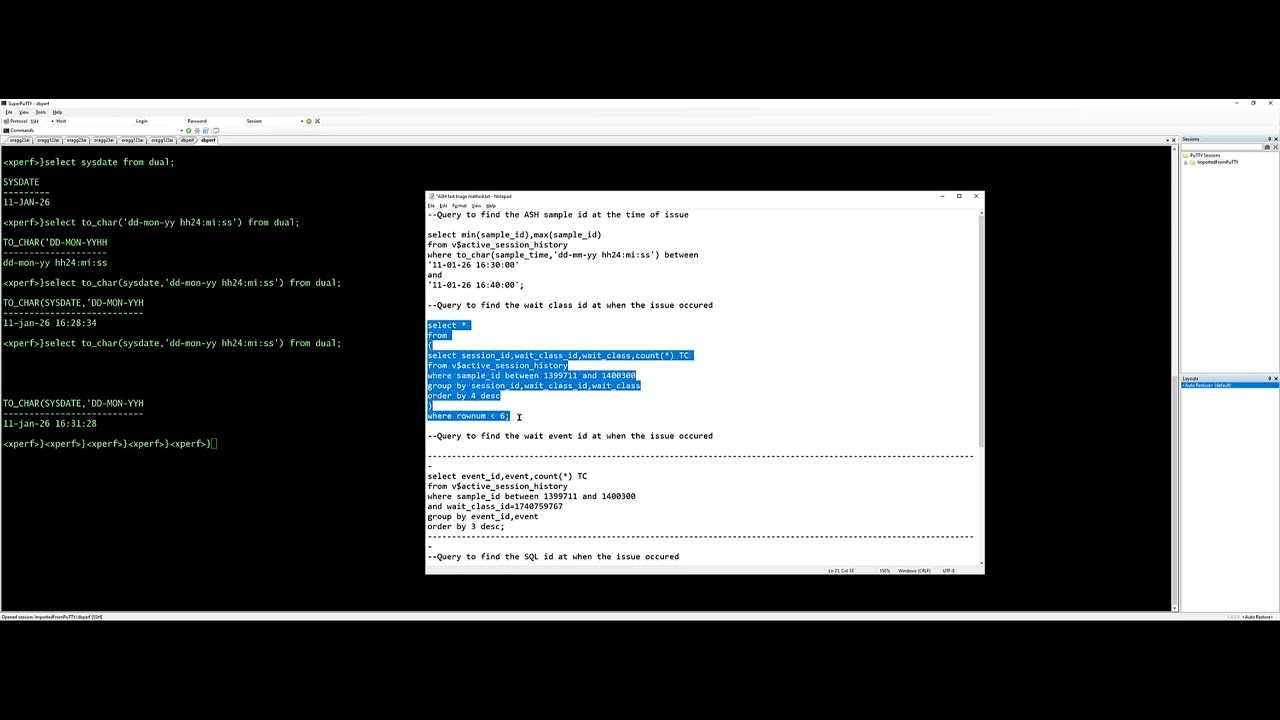This screenshot has width=1280, height=720.
Task: Open Notepad View menu
Action: 476,206
